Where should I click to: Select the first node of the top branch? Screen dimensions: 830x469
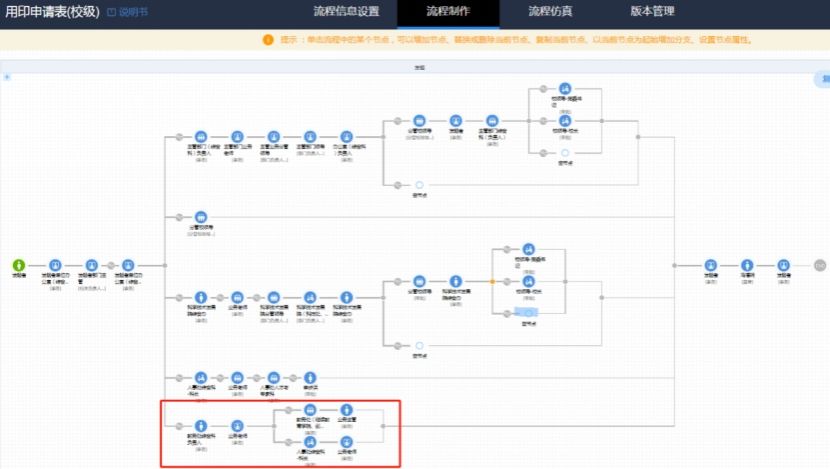pyautogui.click(x=200, y=136)
